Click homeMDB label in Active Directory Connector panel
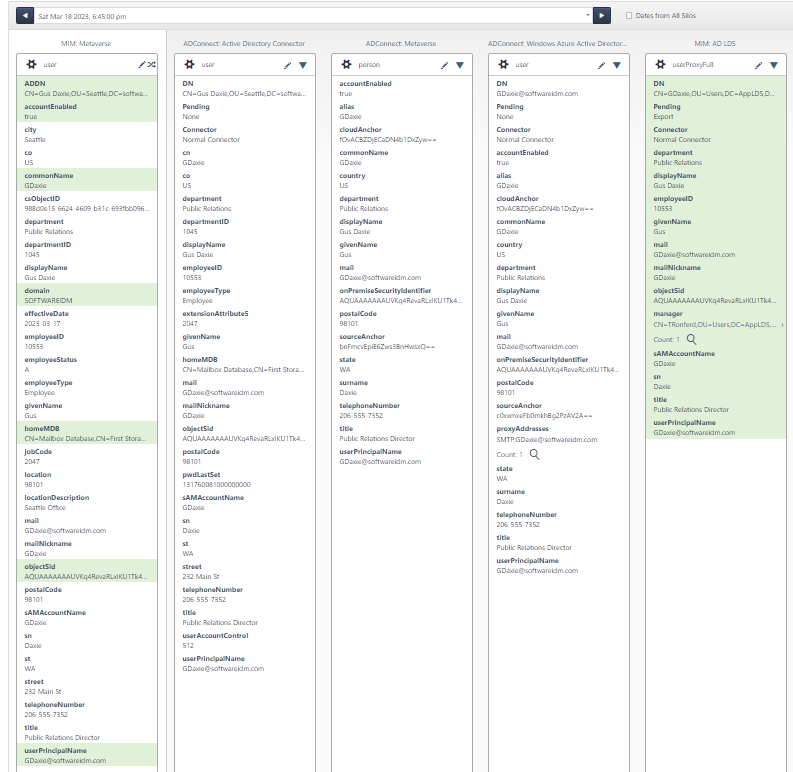Image resolution: width=793 pixels, height=772 pixels. coord(200,360)
